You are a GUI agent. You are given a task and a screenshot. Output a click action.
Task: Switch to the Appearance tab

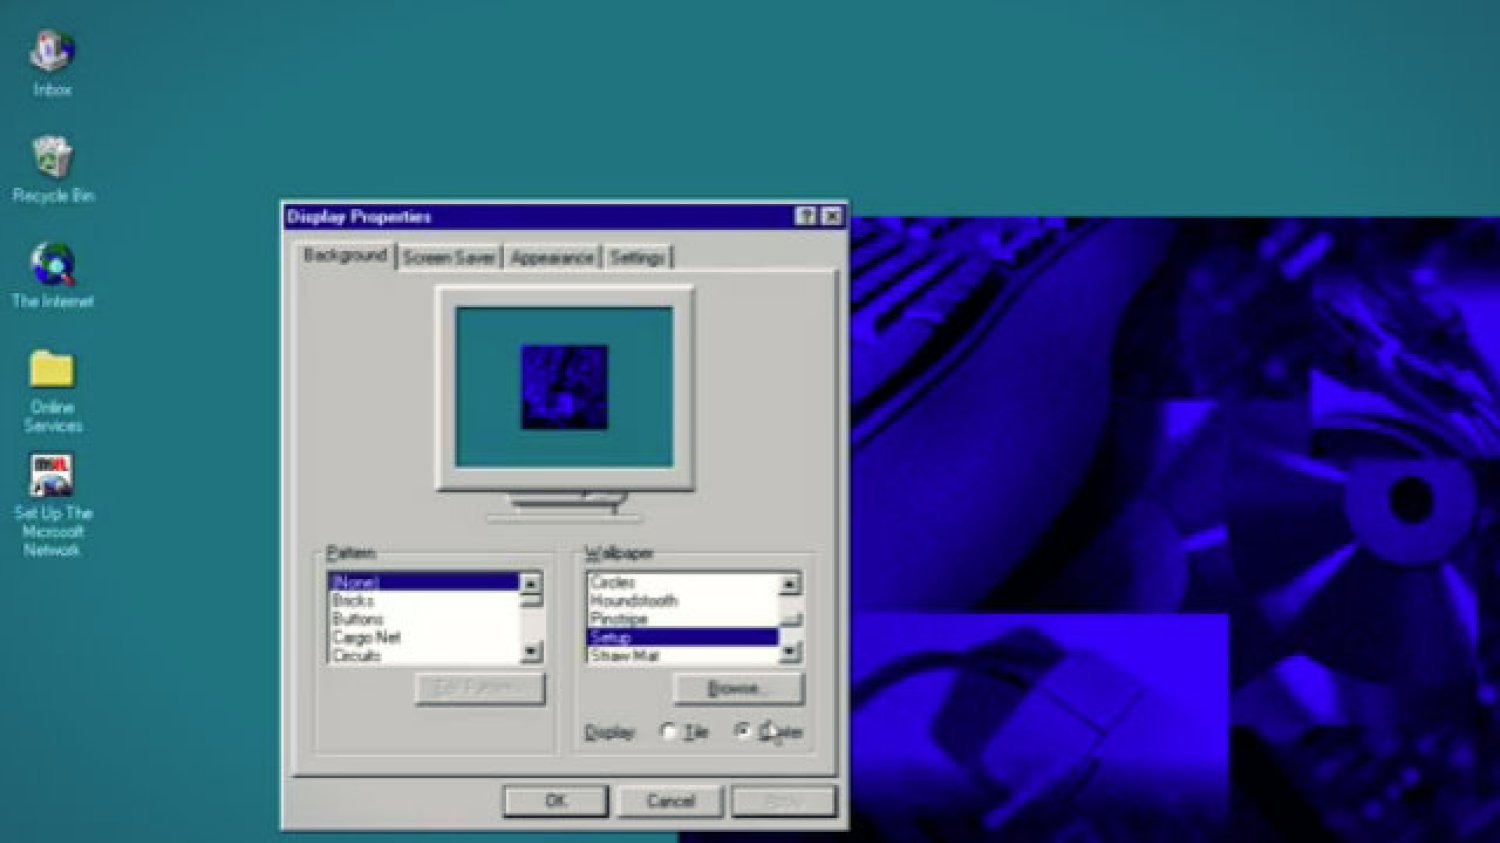click(552, 258)
